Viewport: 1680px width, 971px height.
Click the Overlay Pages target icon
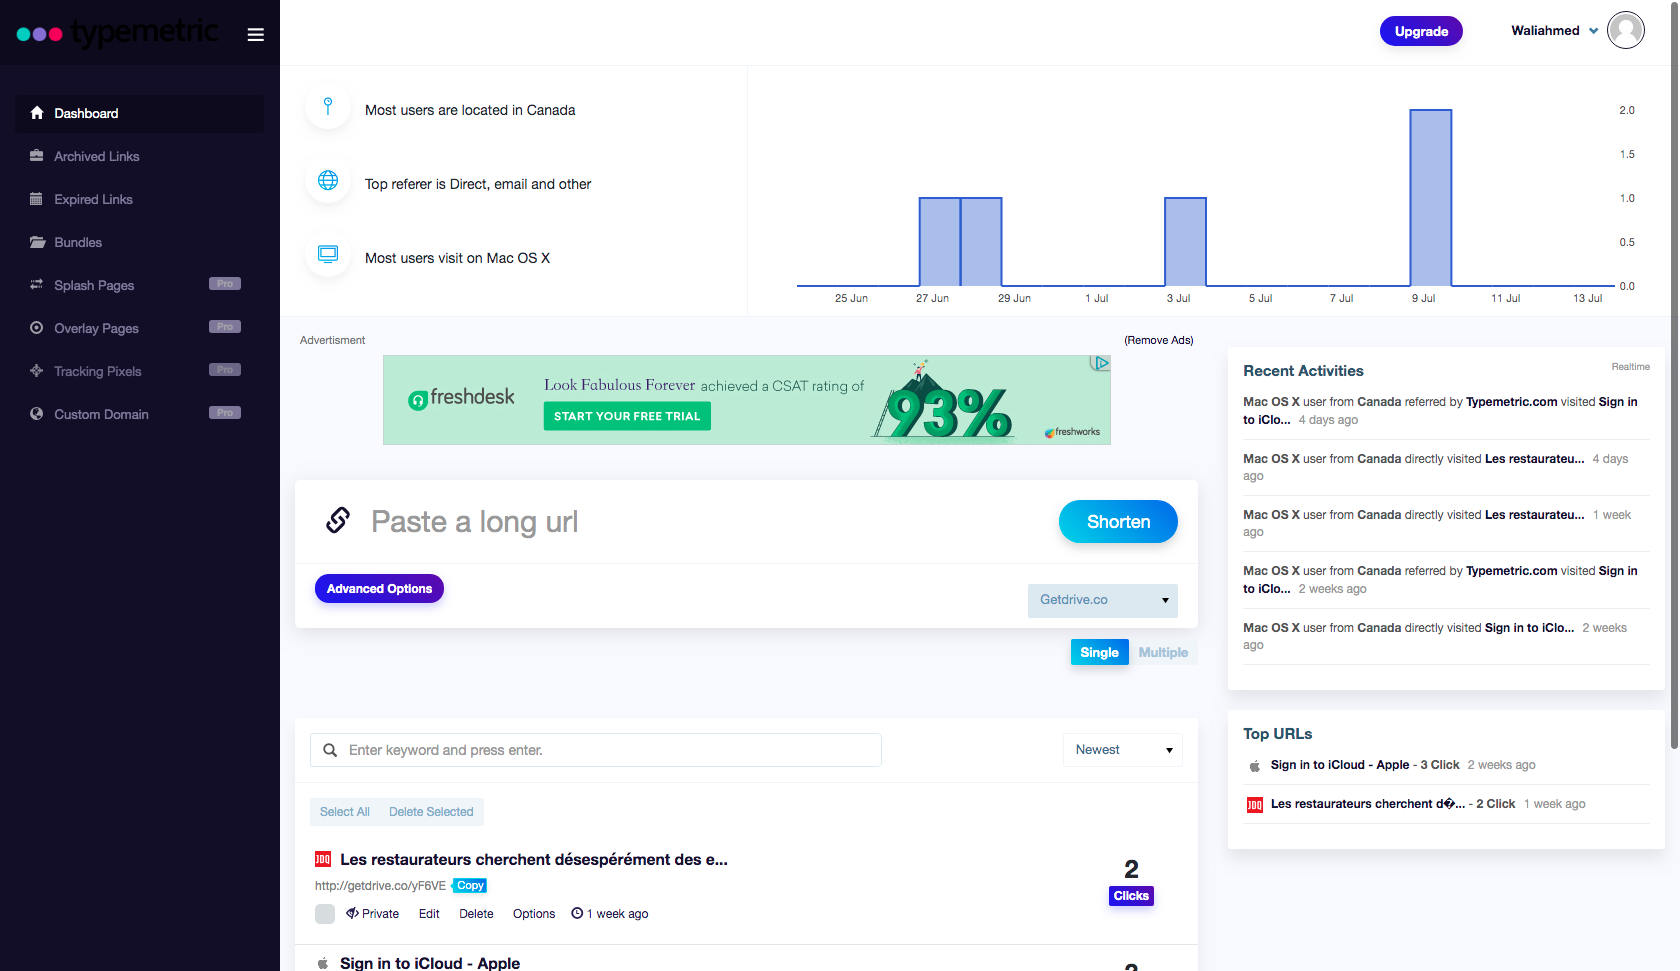37,328
